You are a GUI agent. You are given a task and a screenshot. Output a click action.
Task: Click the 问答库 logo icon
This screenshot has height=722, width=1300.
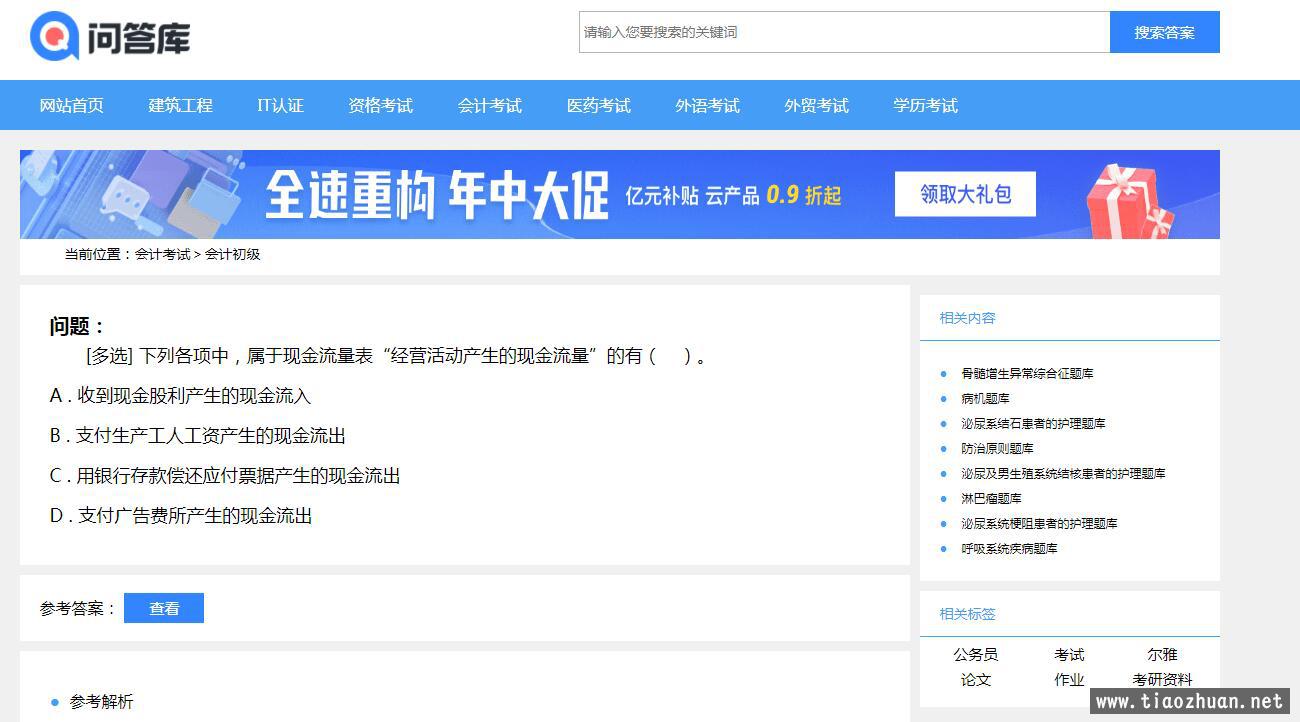tap(54, 37)
